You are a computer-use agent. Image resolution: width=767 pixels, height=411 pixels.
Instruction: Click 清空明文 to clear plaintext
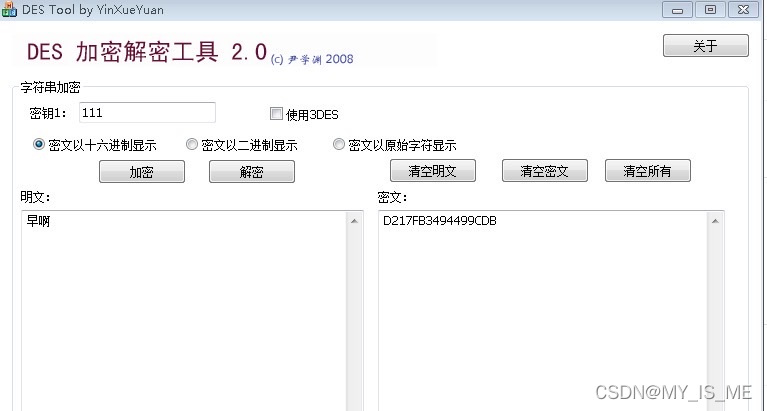432,170
